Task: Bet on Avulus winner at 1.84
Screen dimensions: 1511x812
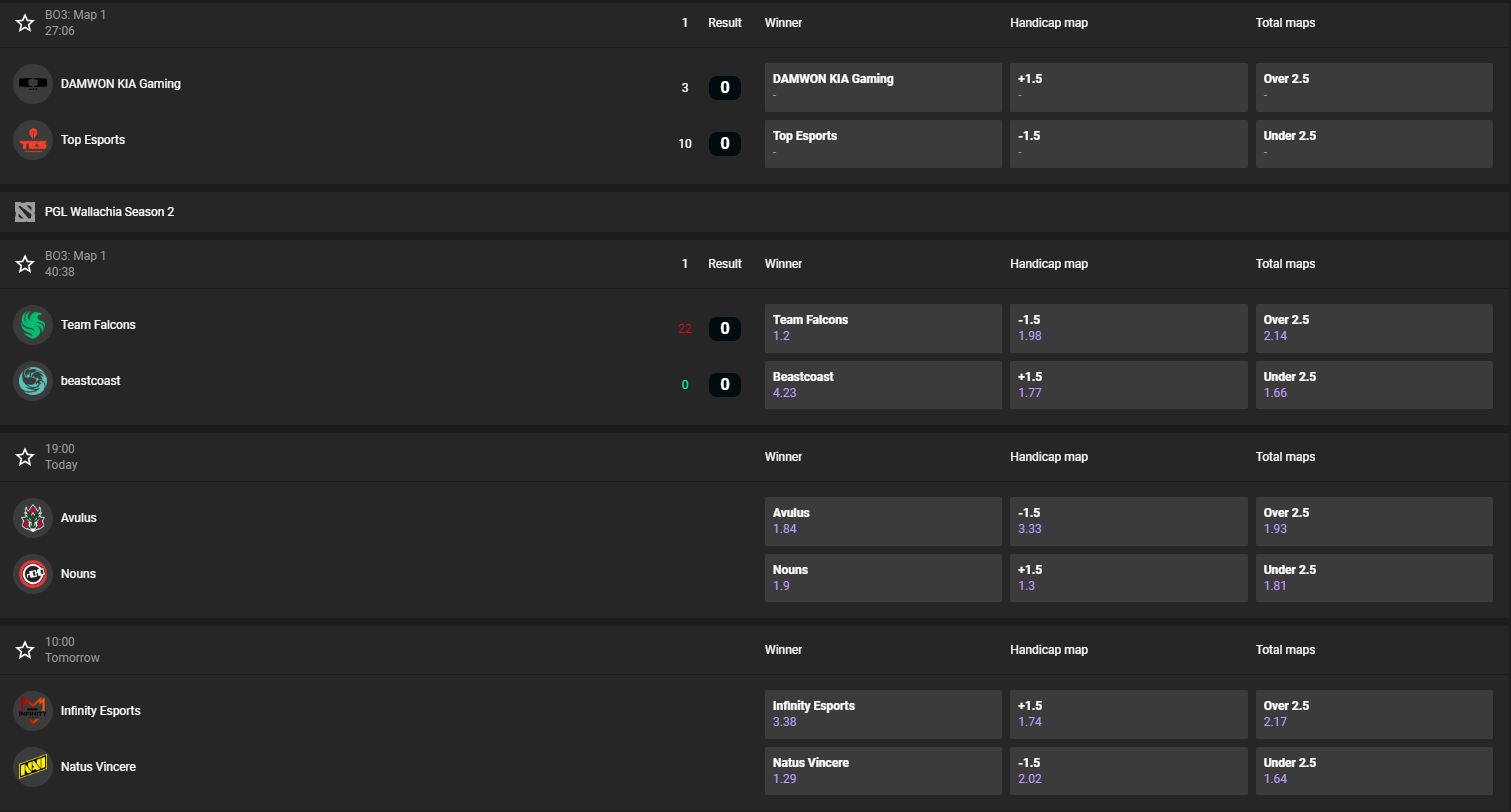Action: click(x=883, y=521)
